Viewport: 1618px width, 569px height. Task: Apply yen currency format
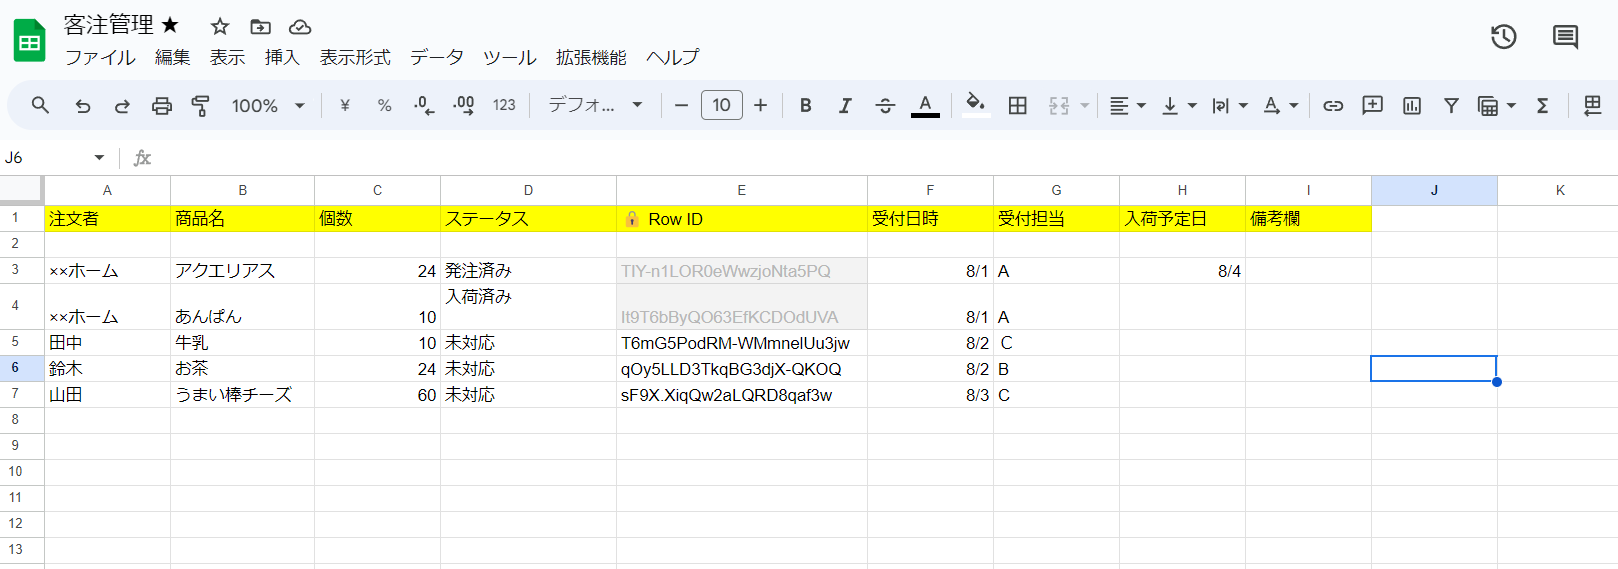coord(345,105)
